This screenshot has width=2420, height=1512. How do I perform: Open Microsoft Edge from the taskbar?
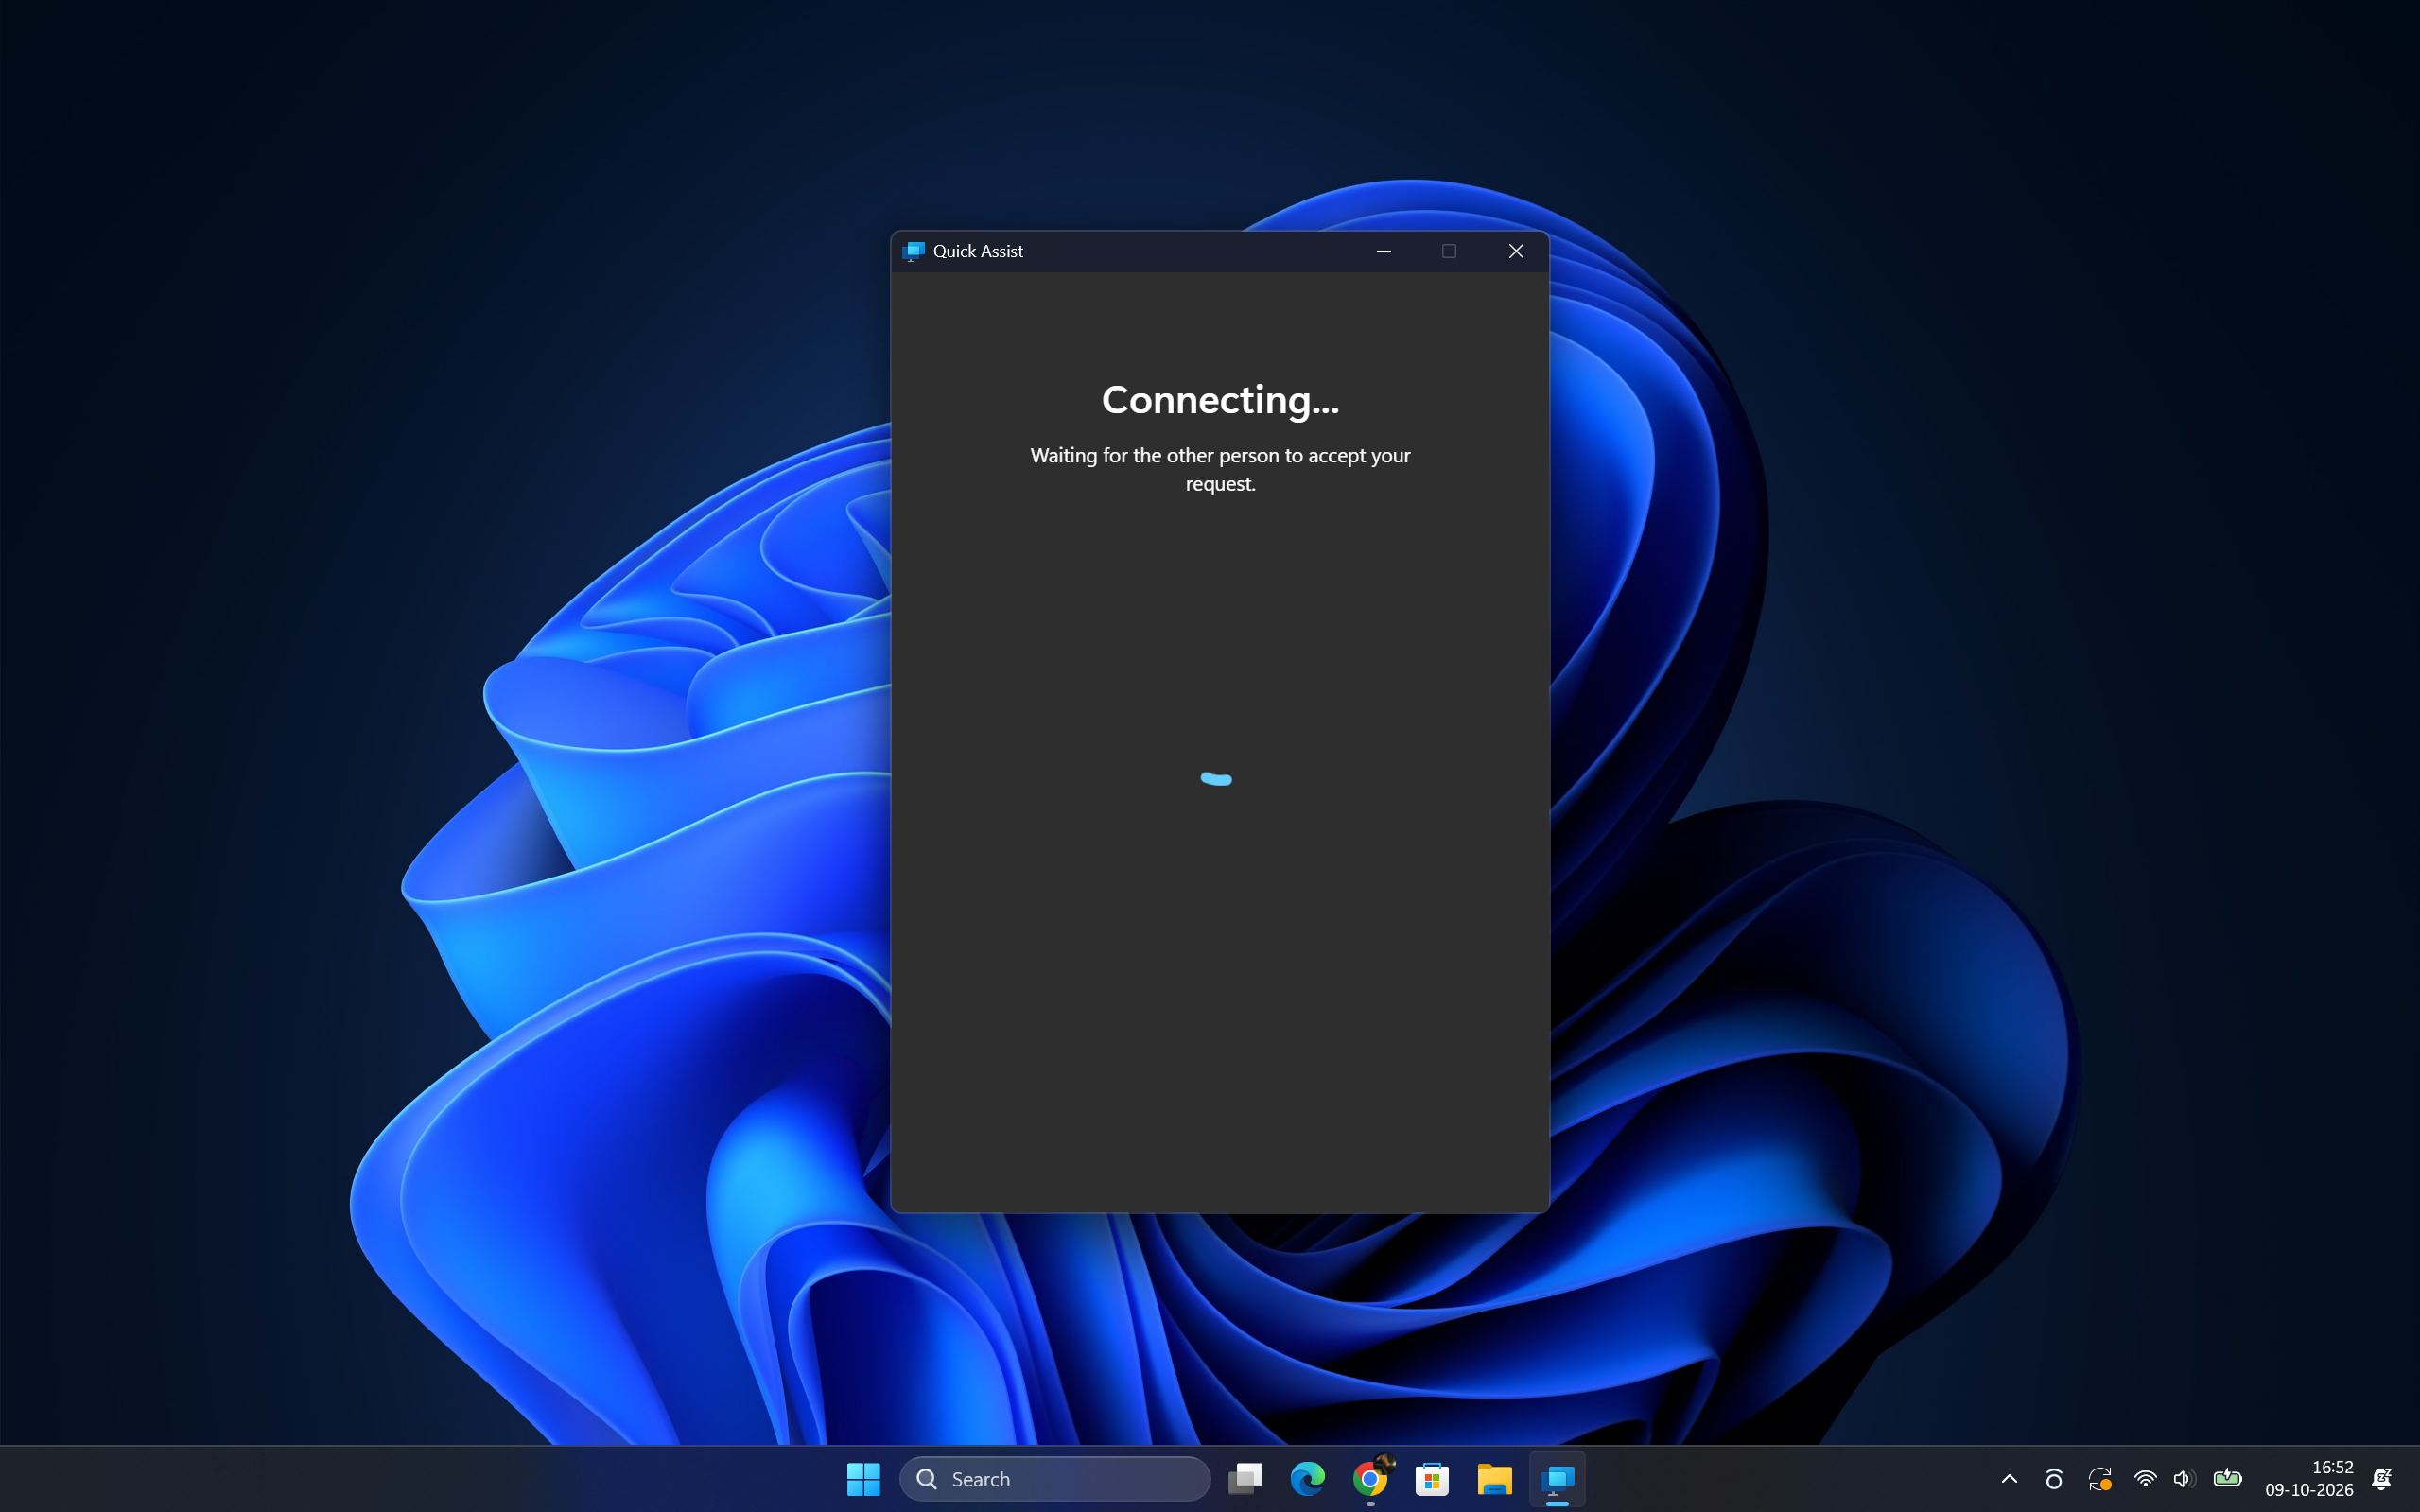point(1307,1478)
